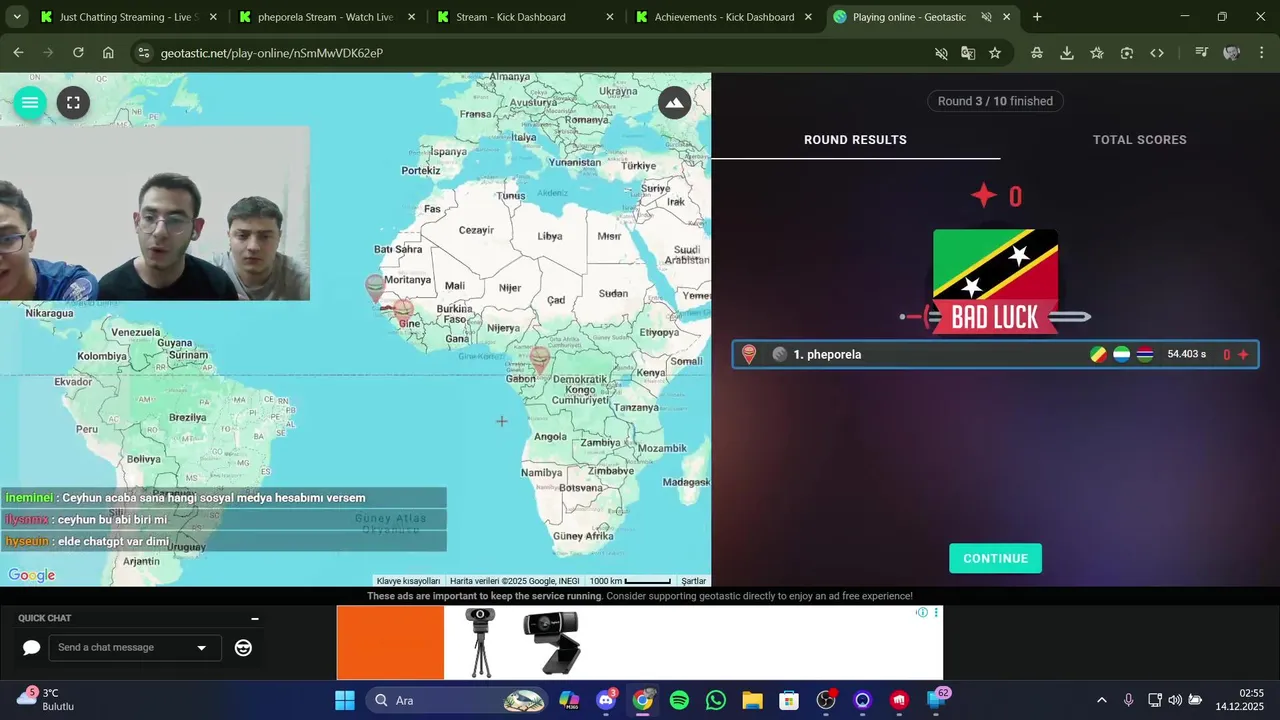The image size is (1280, 720).
Task: Open File Explorer from taskbar
Action: (x=752, y=700)
